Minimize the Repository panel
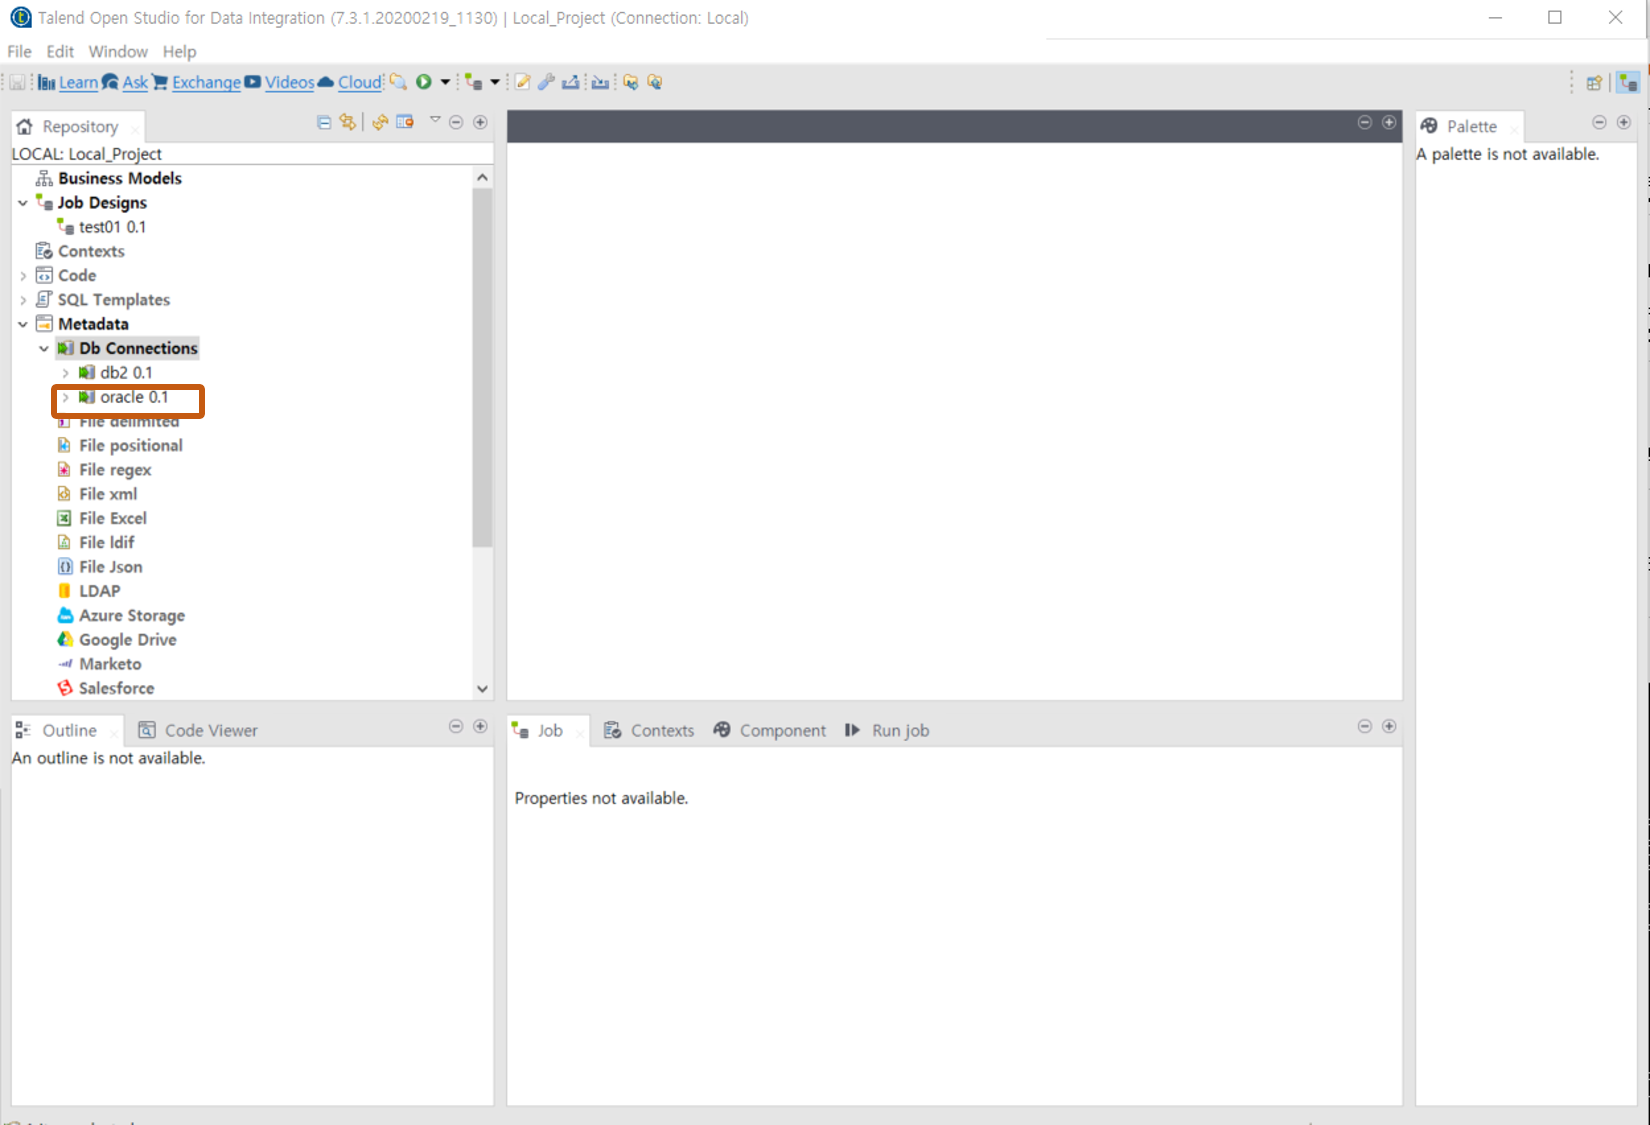The height and width of the screenshot is (1125, 1650). click(x=456, y=122)
